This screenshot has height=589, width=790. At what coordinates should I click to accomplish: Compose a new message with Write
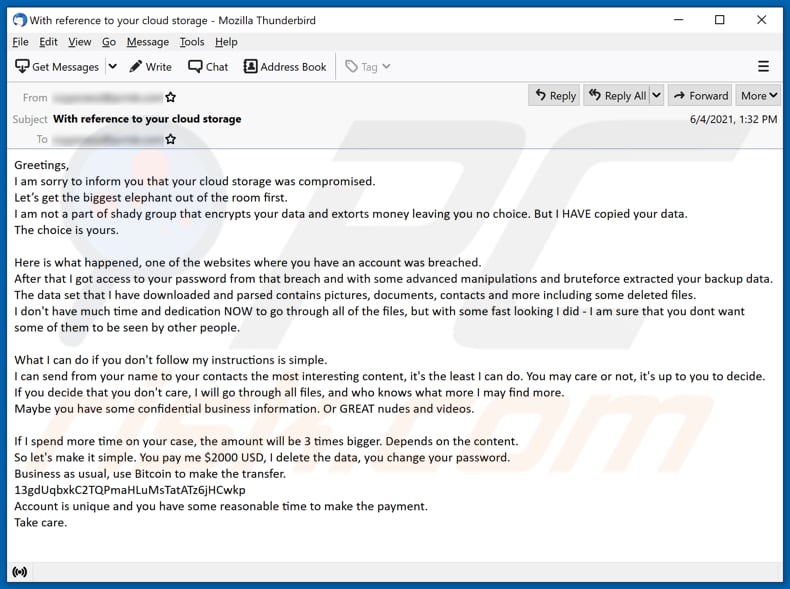[150, 67]
